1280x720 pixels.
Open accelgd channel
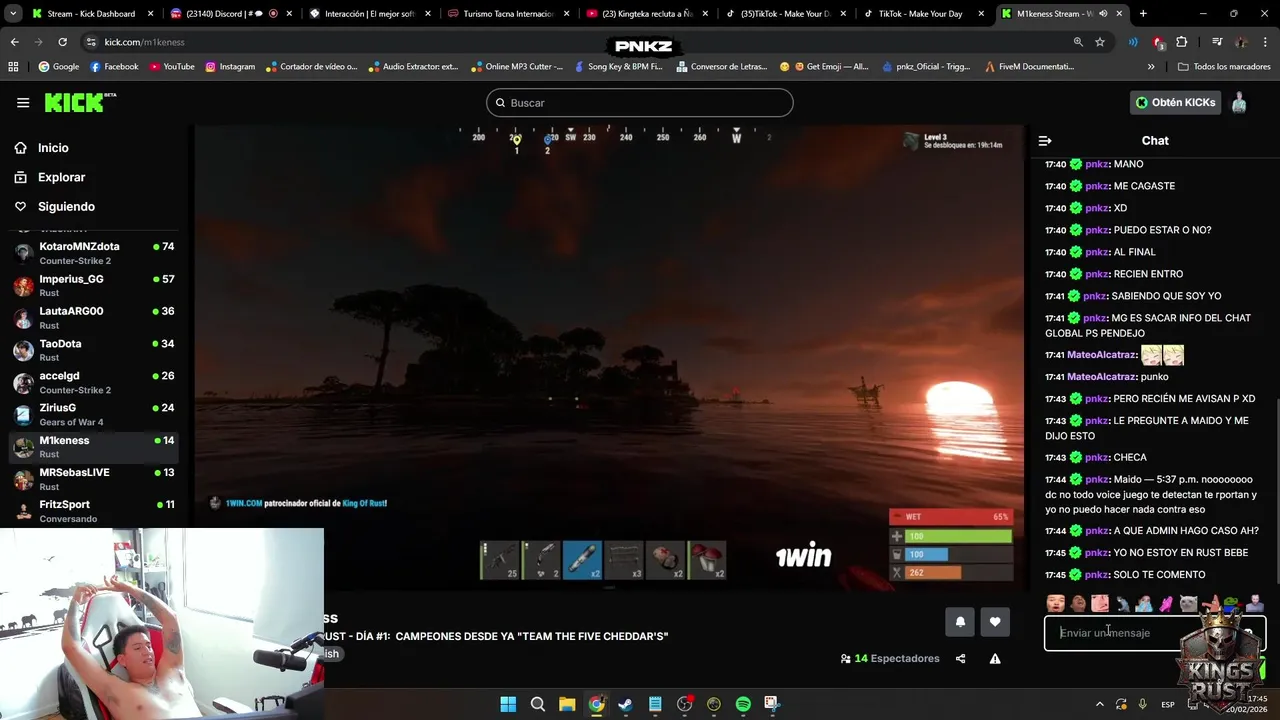click(94, 382)
